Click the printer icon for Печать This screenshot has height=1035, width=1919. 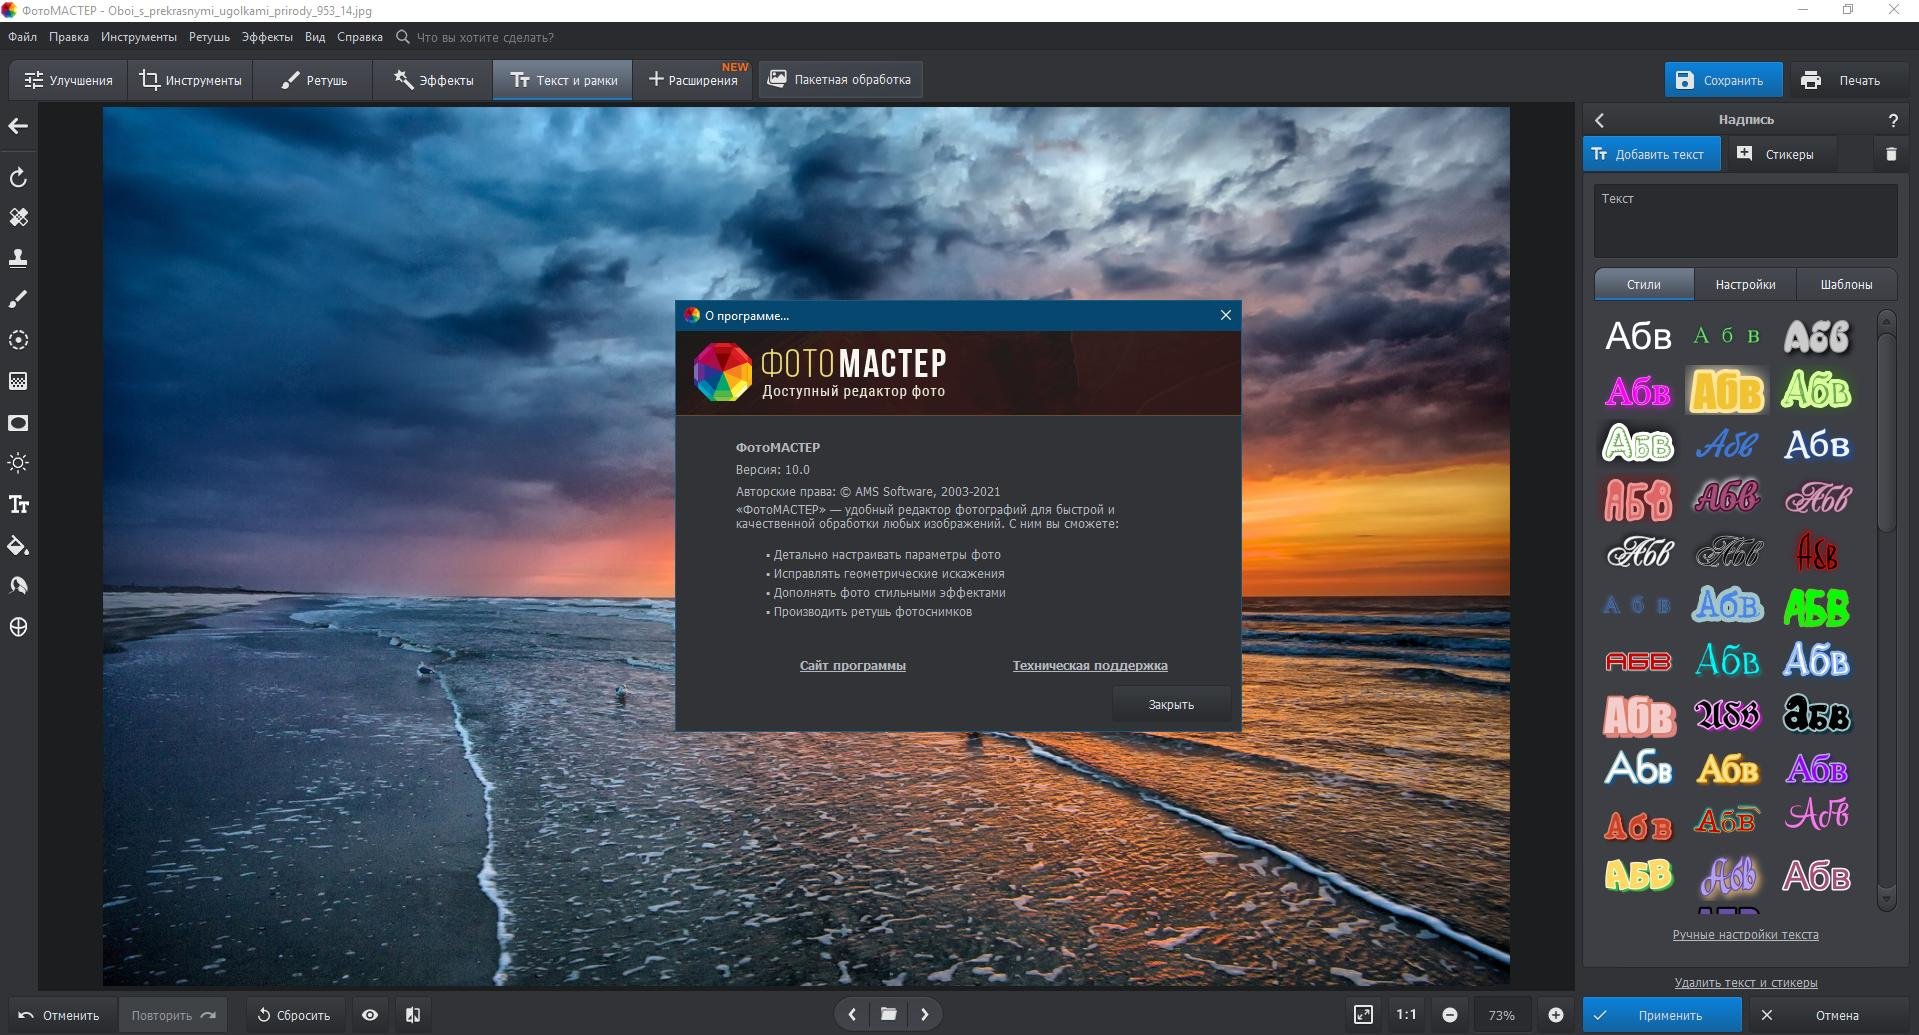click(1811, 80)
